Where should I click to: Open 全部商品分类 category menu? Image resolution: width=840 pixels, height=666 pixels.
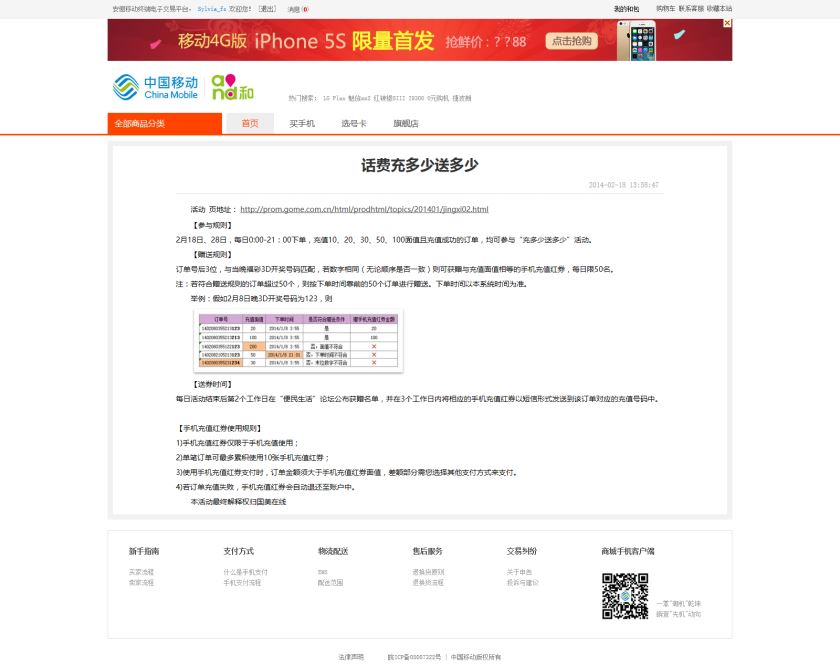click(164, 123)
